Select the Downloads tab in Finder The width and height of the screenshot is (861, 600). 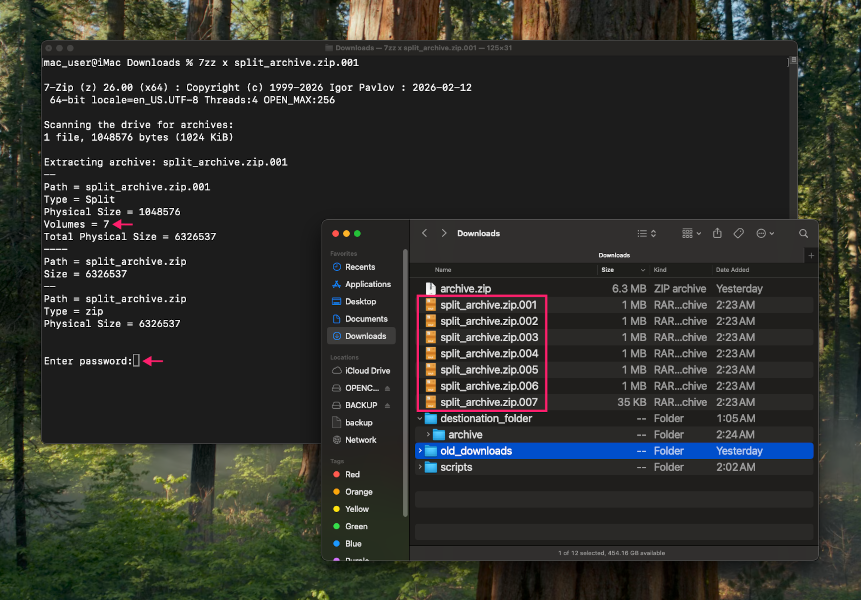coord(614,255)
